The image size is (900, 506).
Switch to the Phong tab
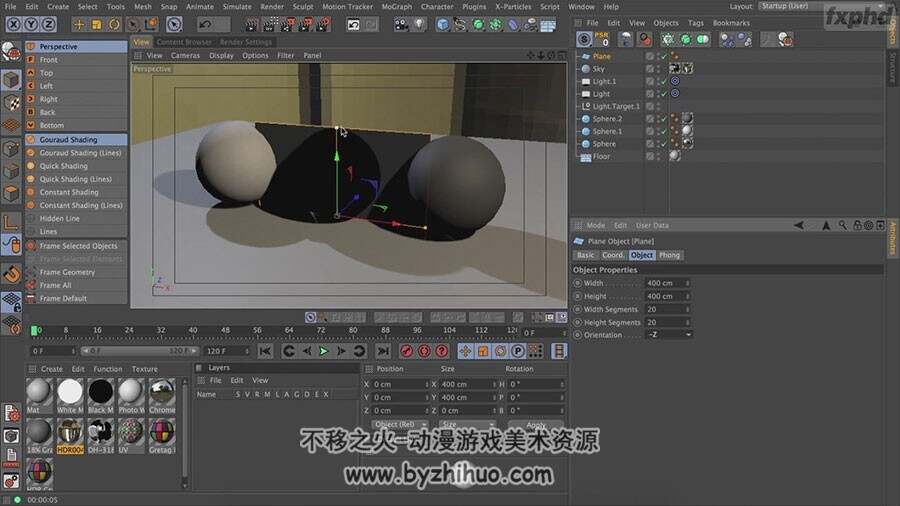tap(669, 255)
